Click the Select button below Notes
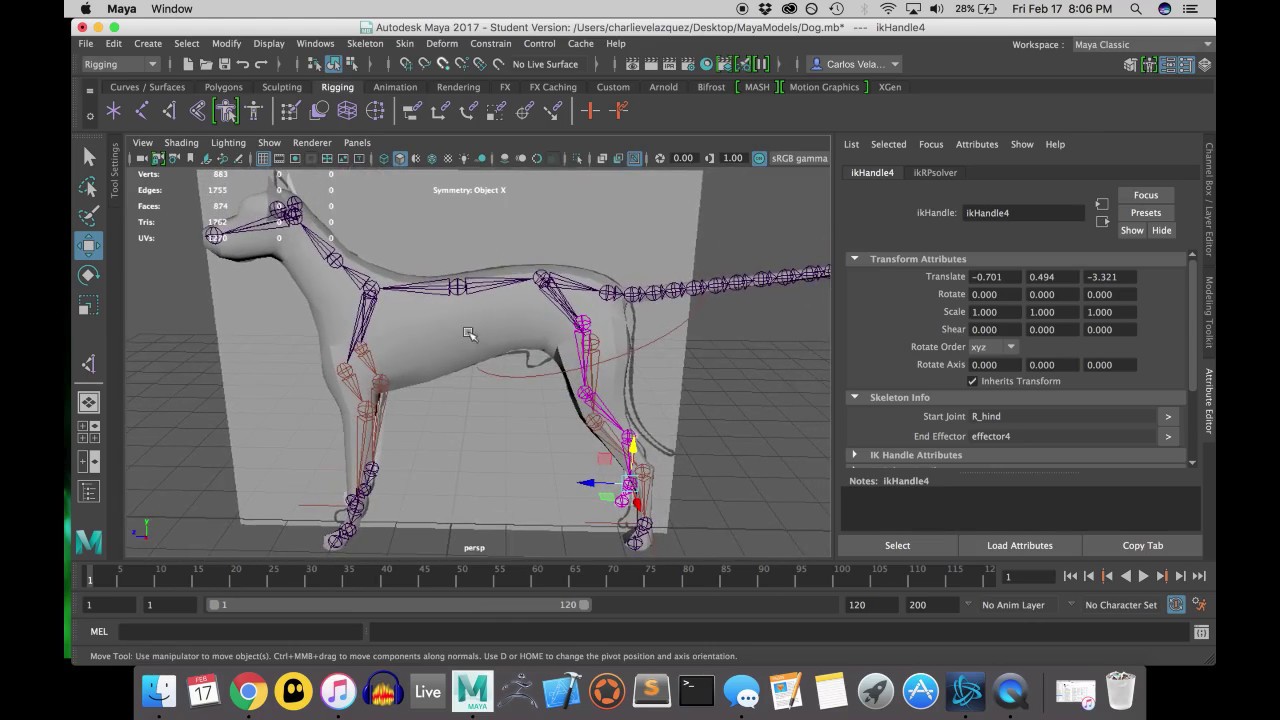 (897, 546)
